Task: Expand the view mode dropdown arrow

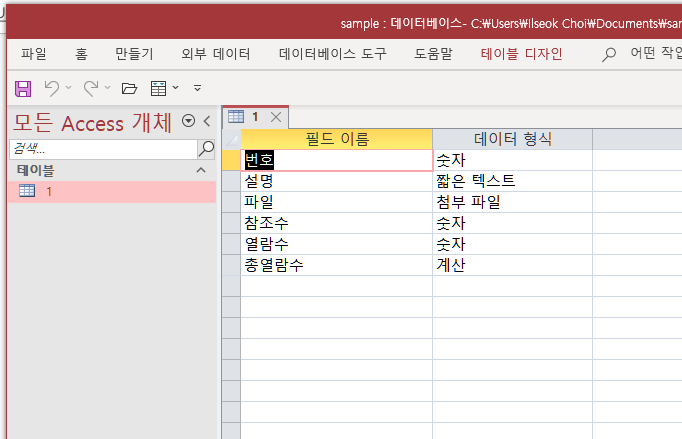Action: coord(175,88)
